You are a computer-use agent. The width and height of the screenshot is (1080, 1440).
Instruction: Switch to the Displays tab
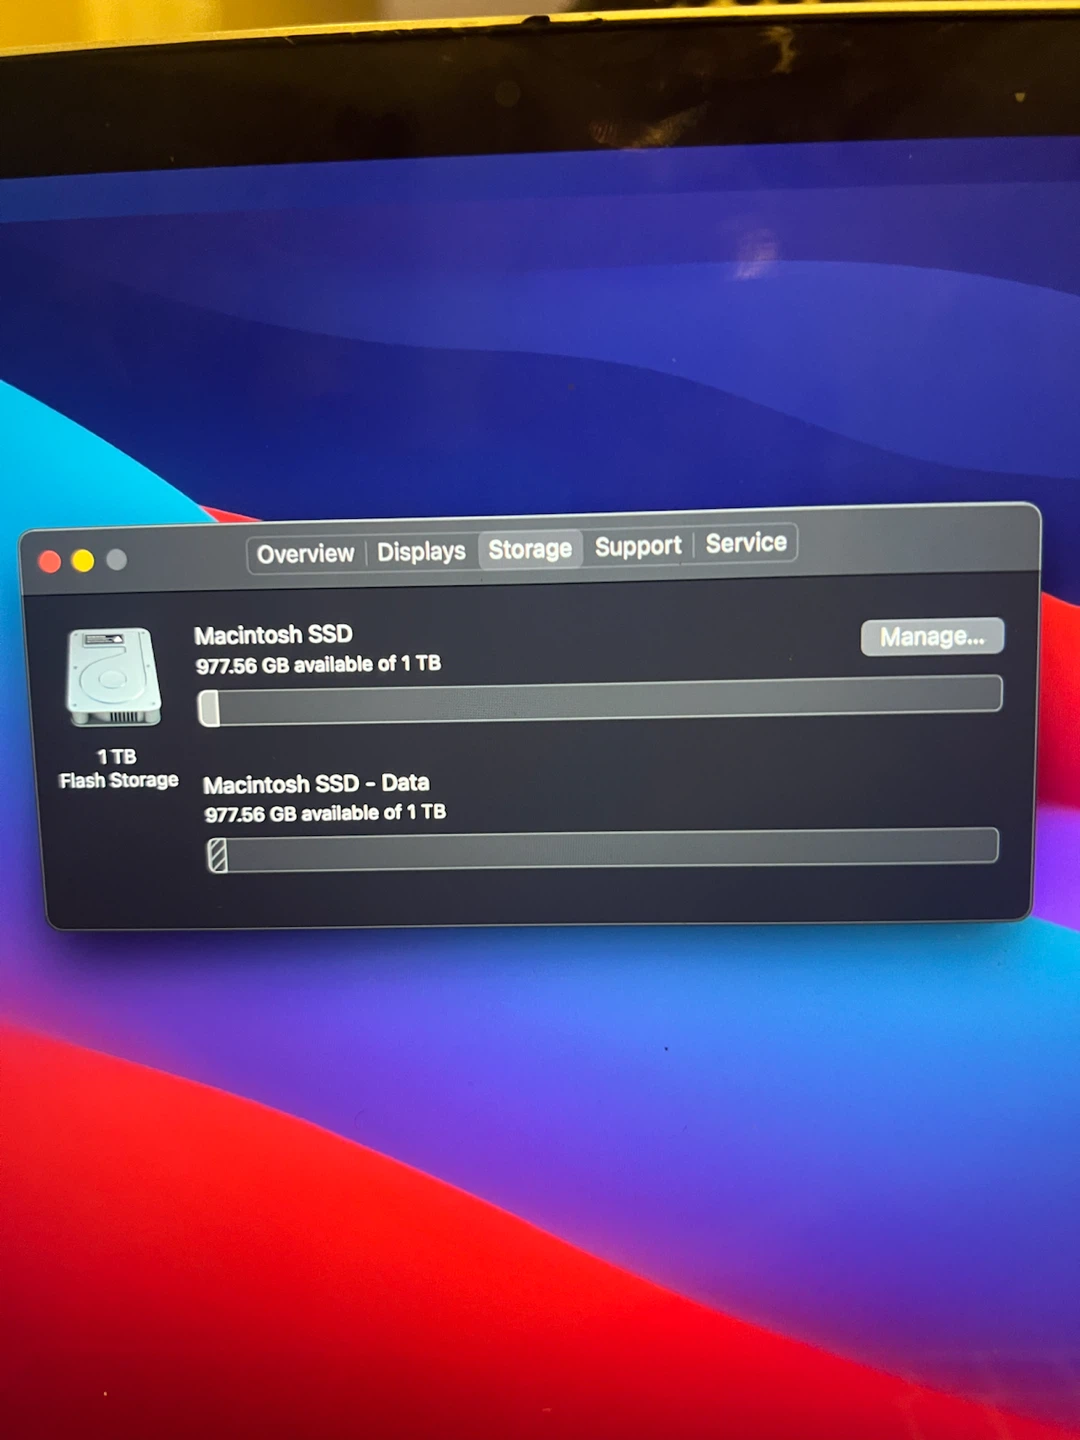pos(421,552)
